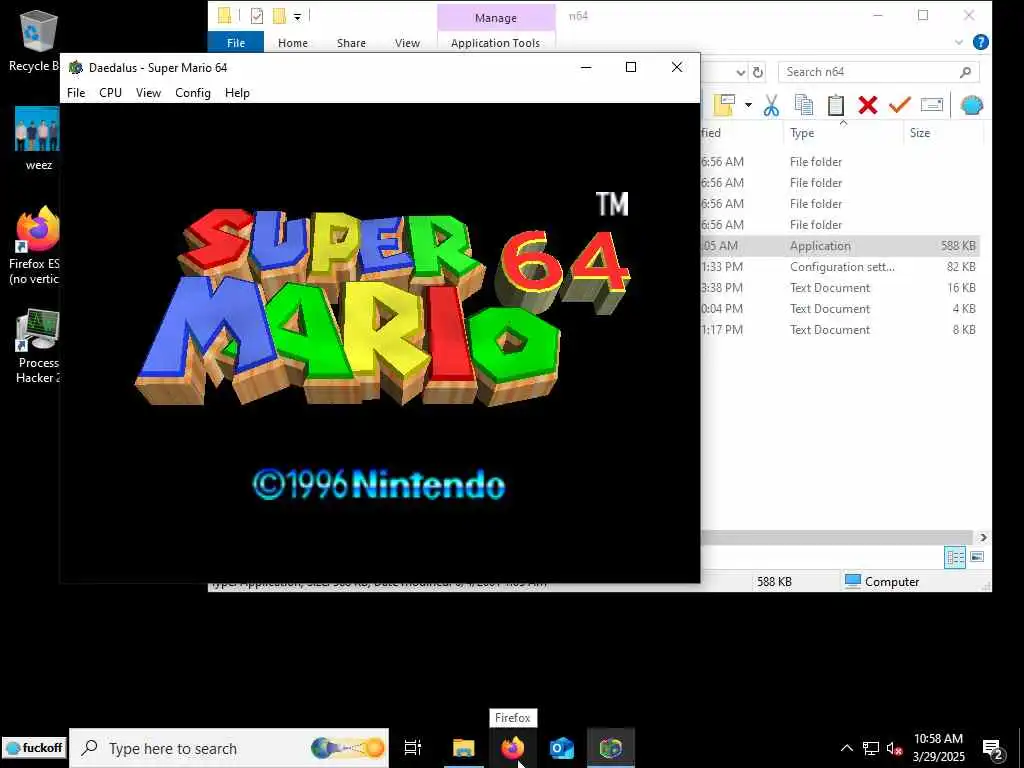Show hidden system tray icons

pyautogui.click(x=846, y=748)
